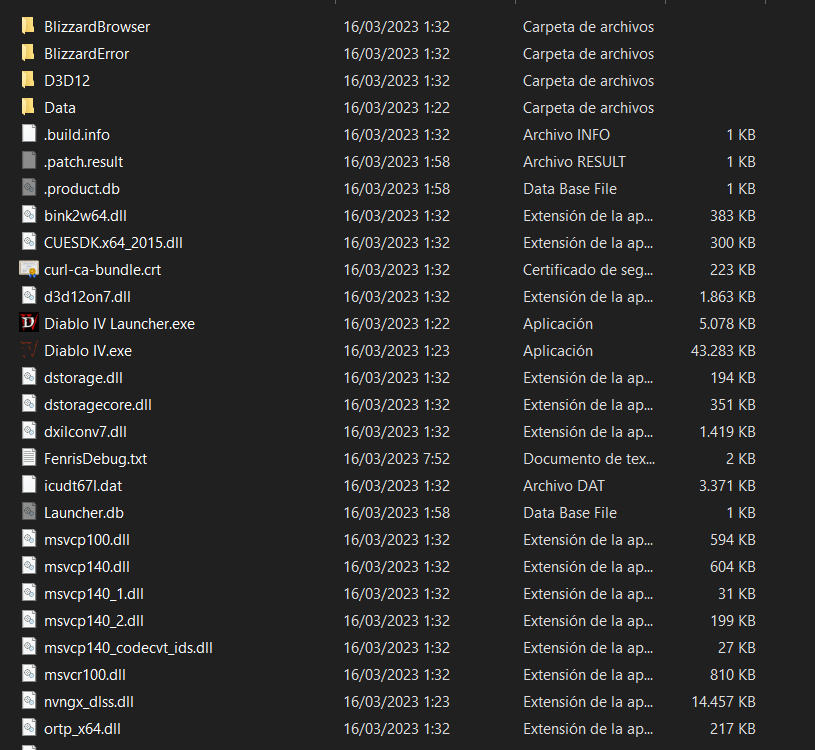
Task: Select the Diablo IV.exe application icon
Action: 29,350
